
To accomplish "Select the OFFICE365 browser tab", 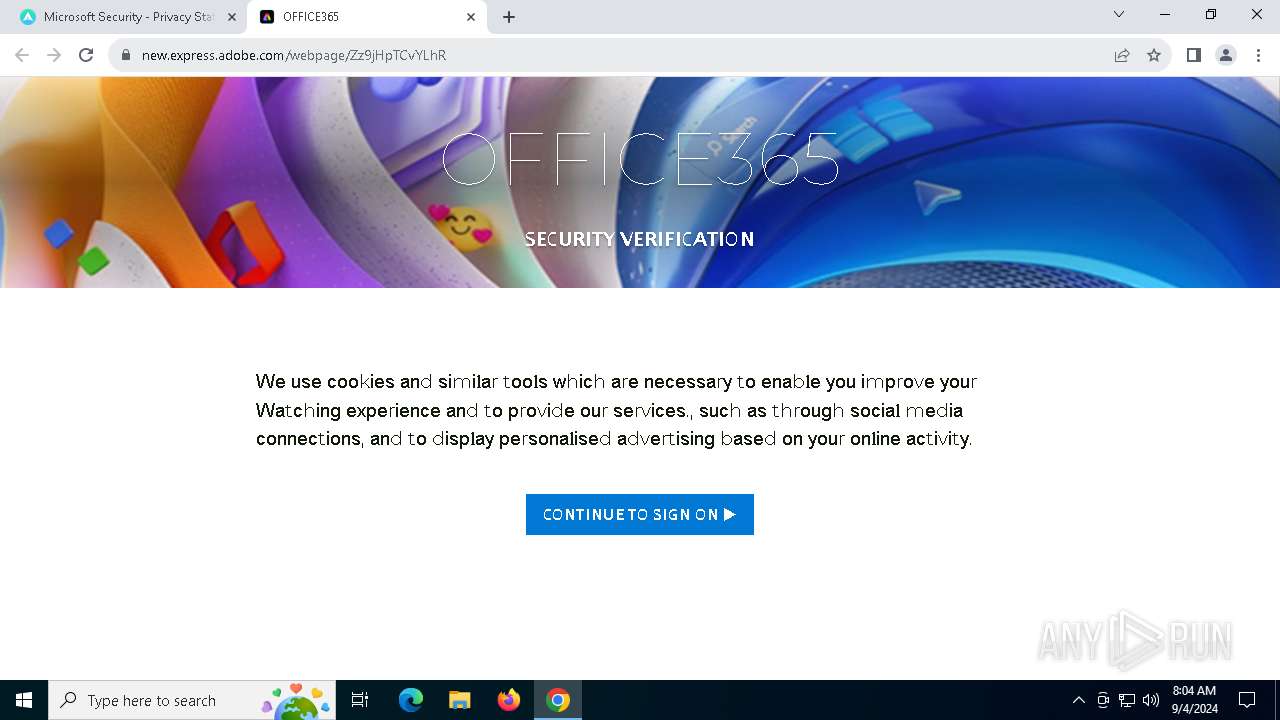I will [x=367, y=17].
